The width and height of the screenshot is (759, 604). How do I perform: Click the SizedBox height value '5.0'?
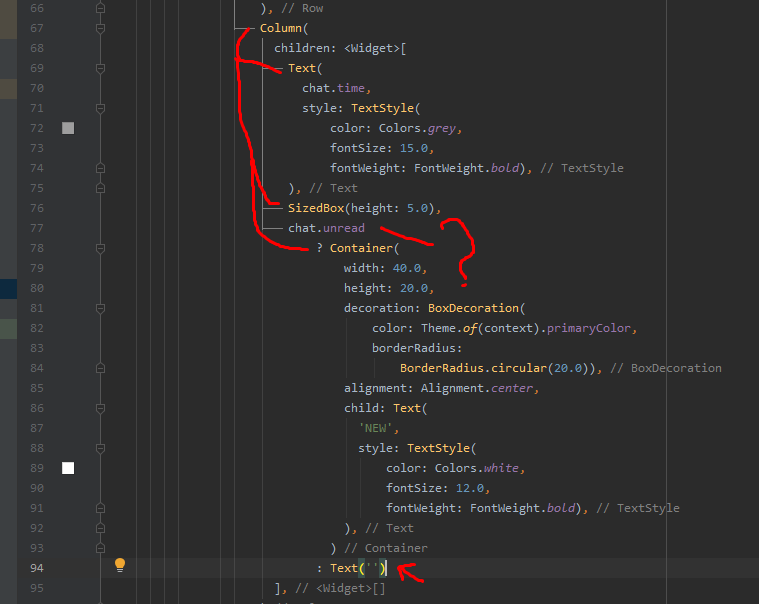click(417, 208)
